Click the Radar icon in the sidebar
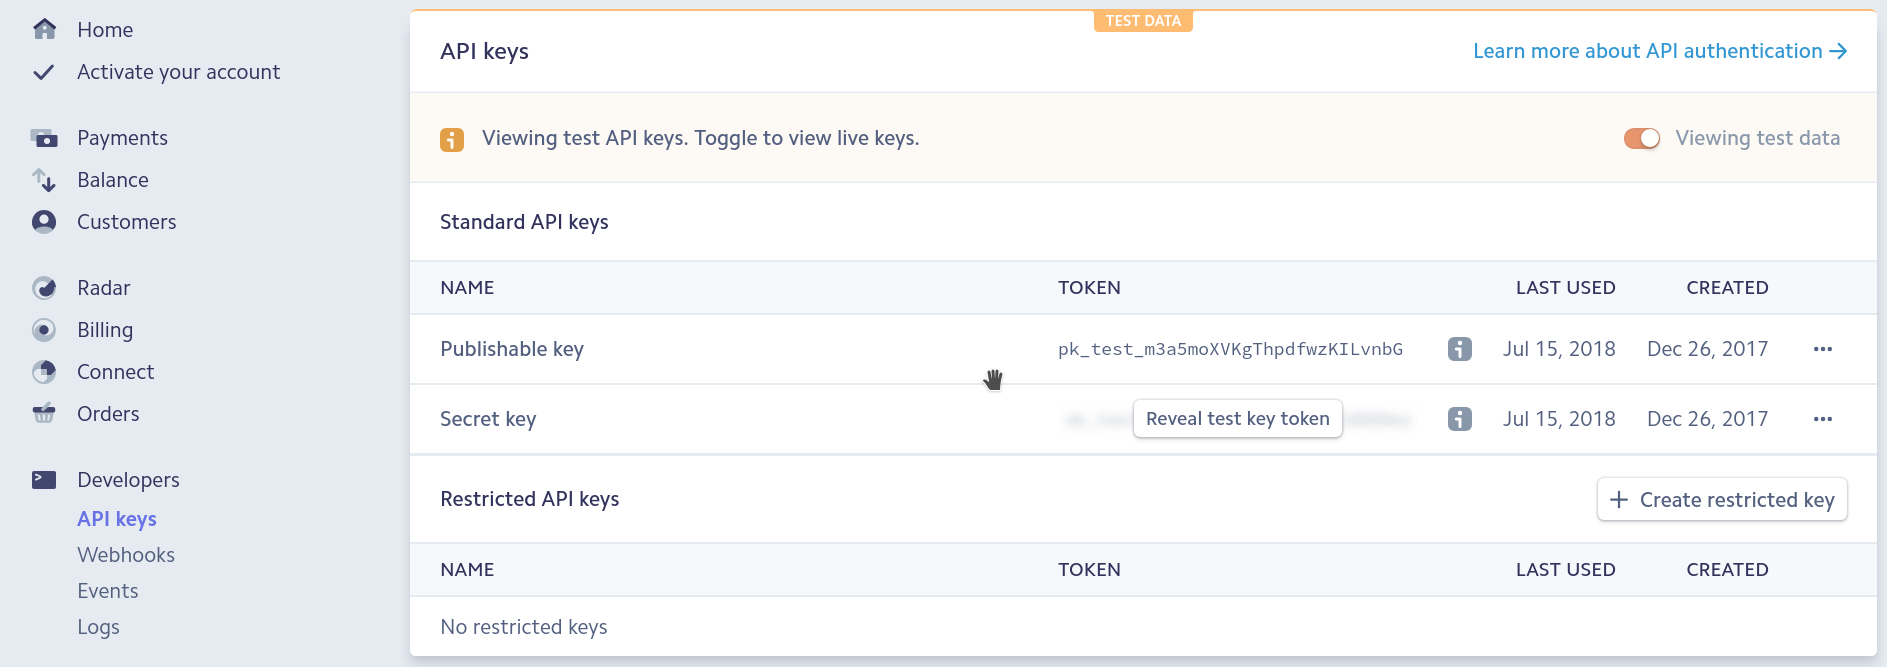This screenshot has height=667, width=1887. coord(44,288)
